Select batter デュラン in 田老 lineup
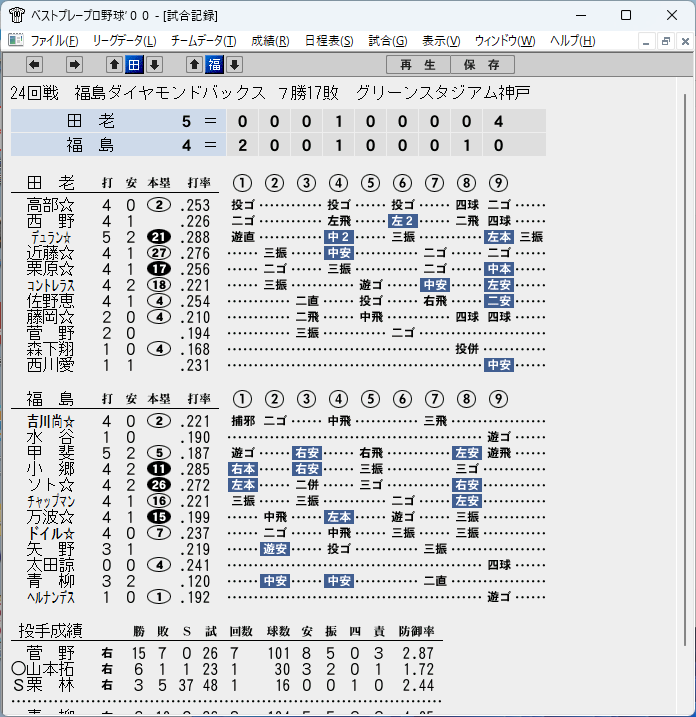Viewport: 696px width, 717px height. [x=51, y=237]
